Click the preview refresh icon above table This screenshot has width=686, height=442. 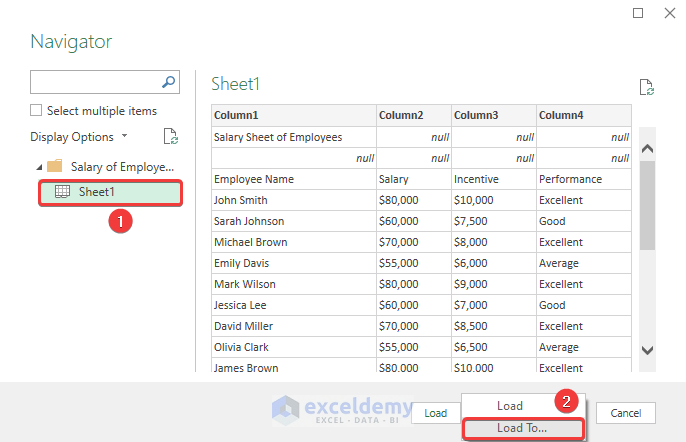pyautogui.click(x=646, y=89)
